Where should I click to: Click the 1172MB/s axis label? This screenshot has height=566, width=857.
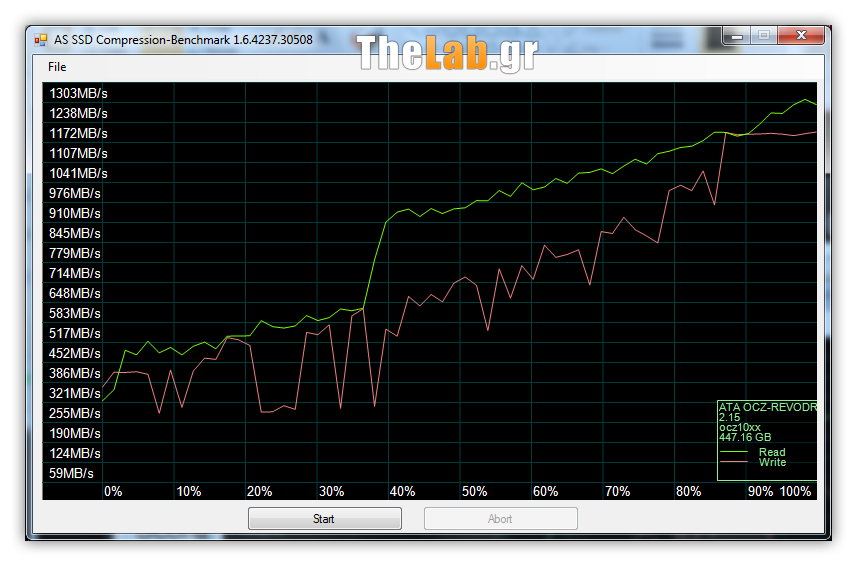tap(78, 133)
